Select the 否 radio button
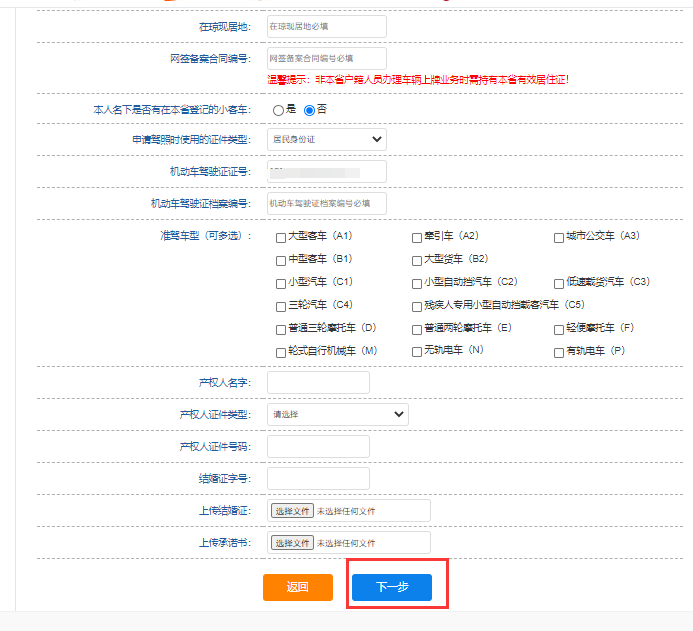This screenshot has height=631, width=693. [309, 109]
